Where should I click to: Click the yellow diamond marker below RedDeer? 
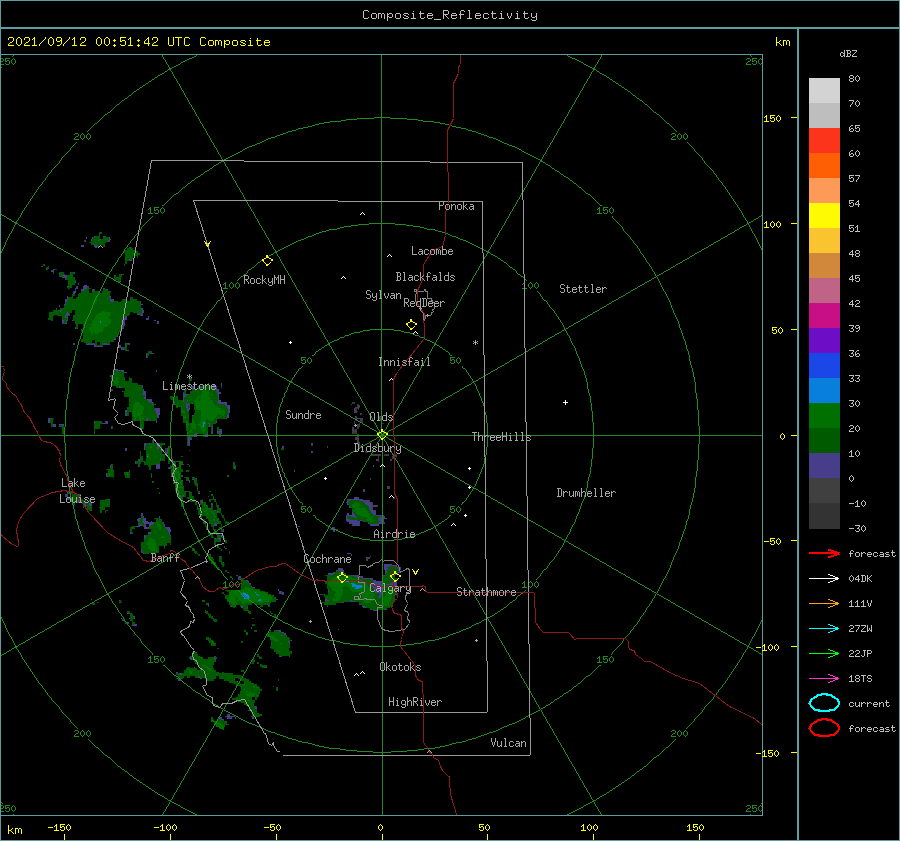pos(411,325)
